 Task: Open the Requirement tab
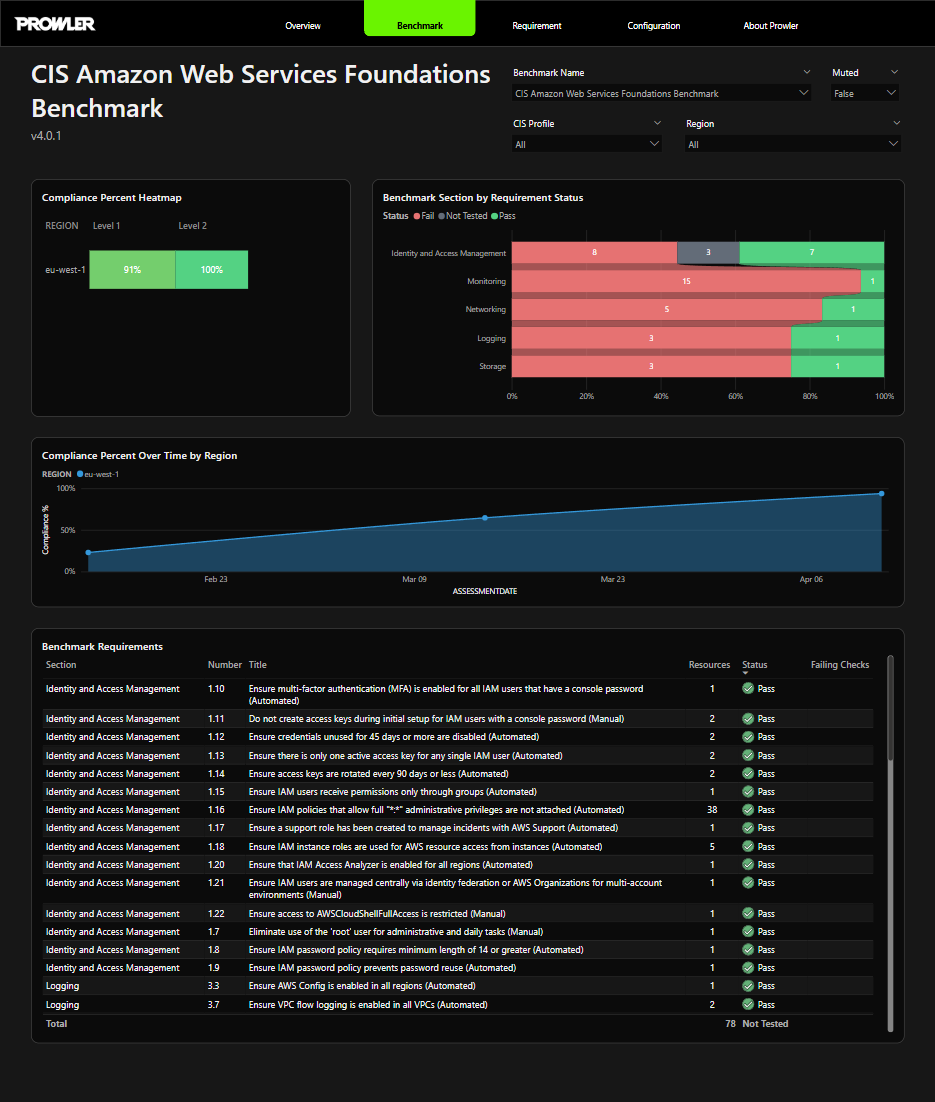point(536,25)
